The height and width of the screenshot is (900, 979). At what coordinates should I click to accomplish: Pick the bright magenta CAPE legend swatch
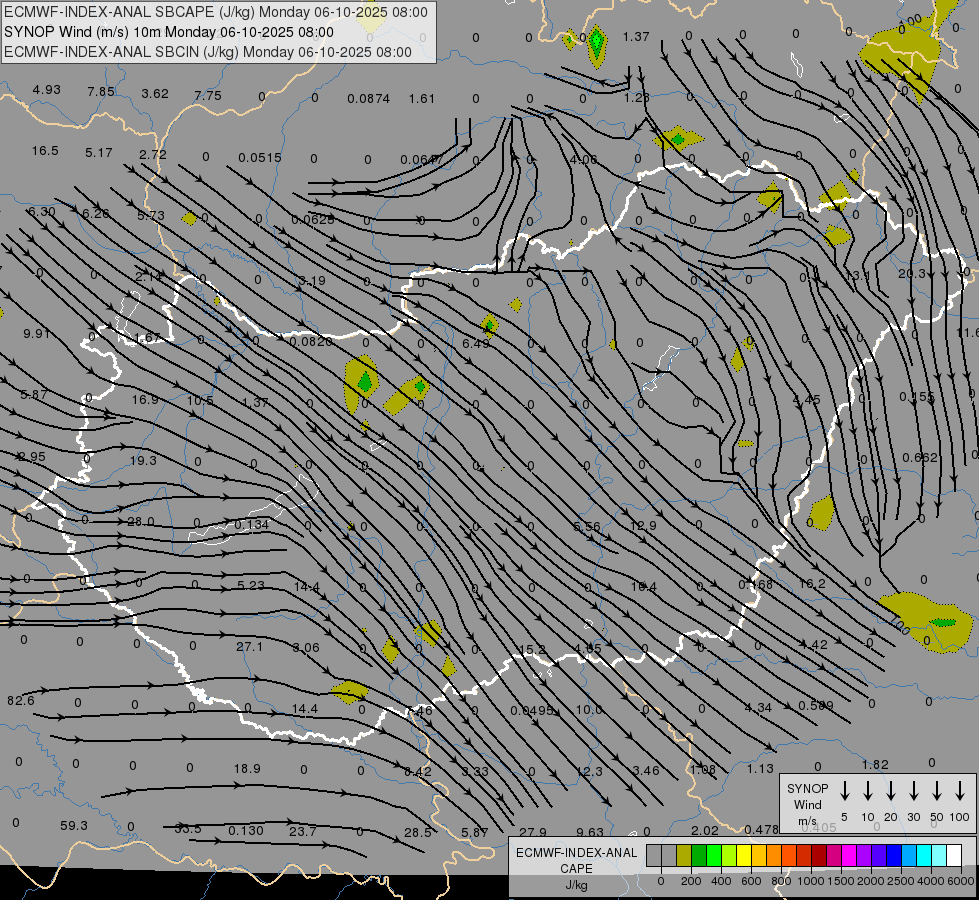pyautogui.click(x=849, y=855)
